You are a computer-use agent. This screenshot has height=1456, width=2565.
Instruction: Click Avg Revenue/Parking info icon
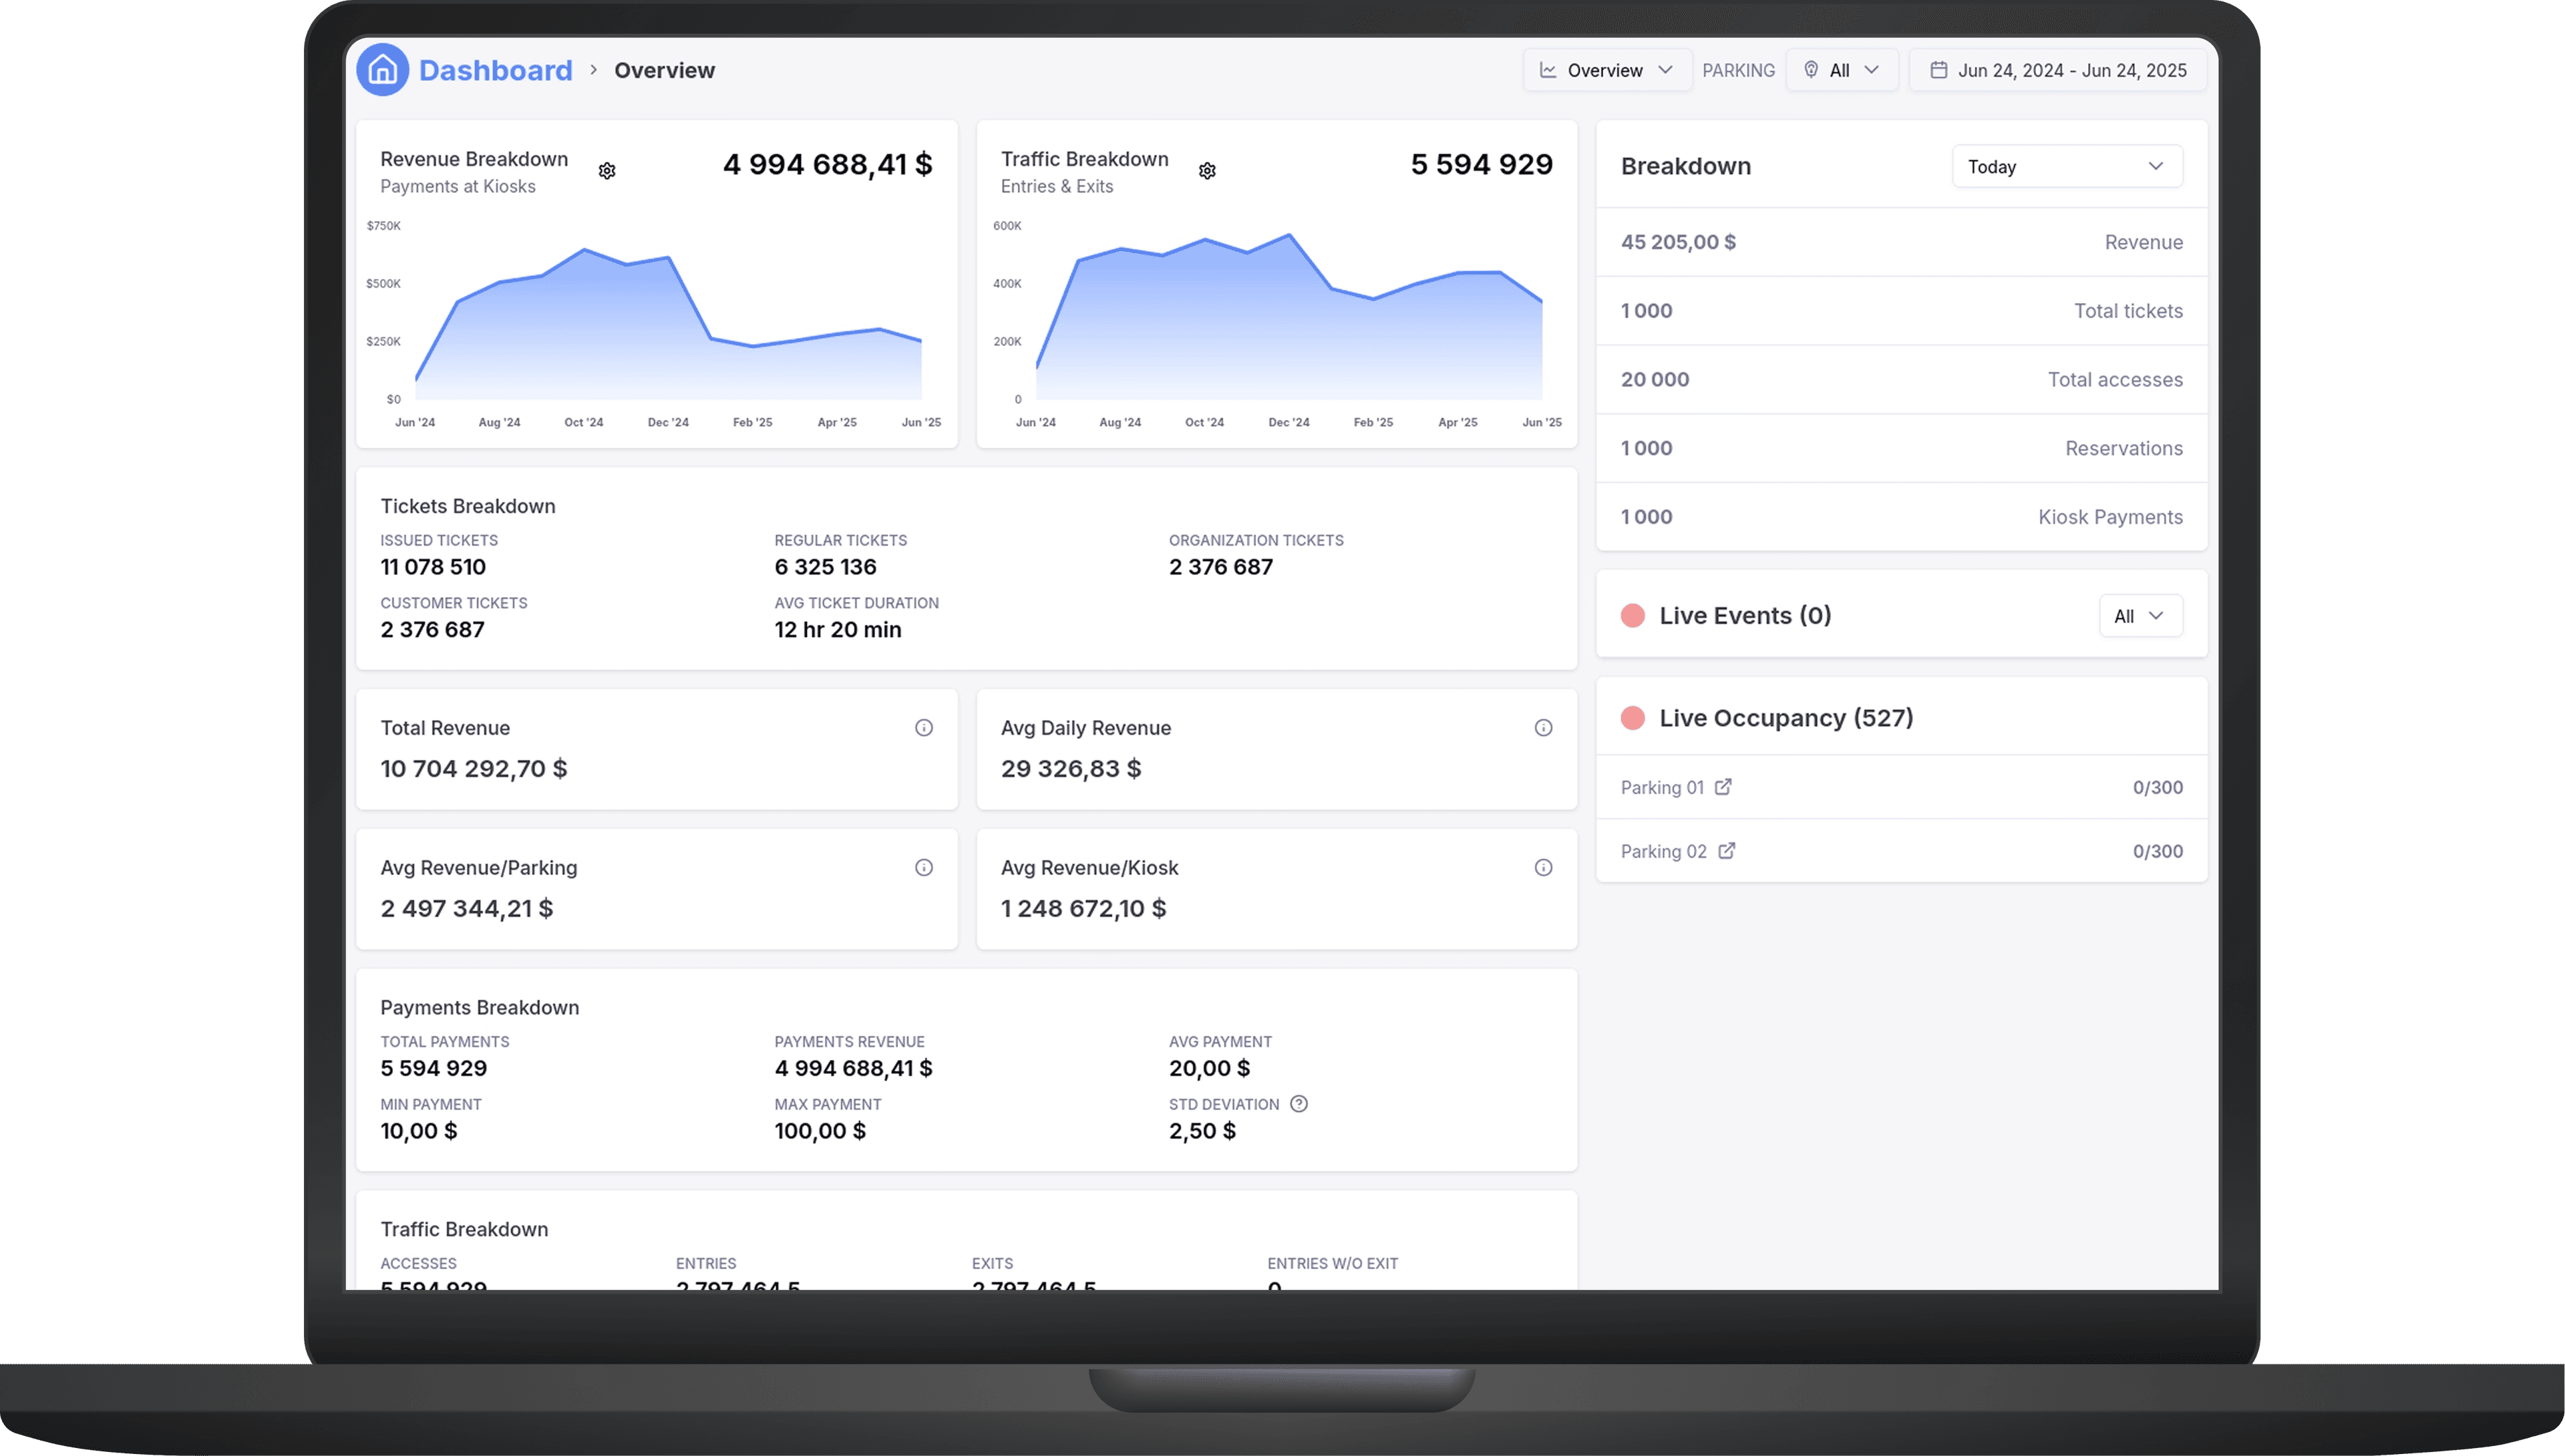(923, 868)
